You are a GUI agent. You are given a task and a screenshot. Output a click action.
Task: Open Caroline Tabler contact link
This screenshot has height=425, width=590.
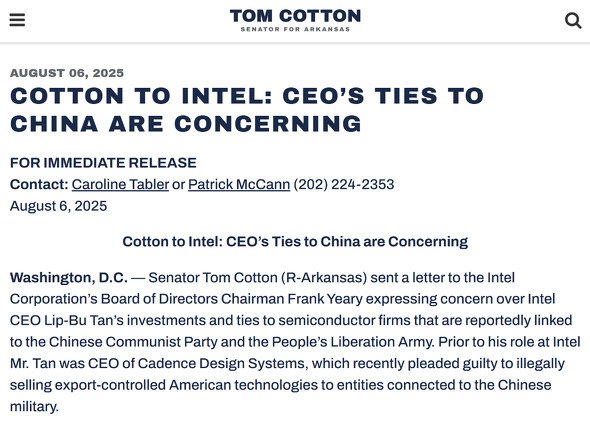pos(120,184)
